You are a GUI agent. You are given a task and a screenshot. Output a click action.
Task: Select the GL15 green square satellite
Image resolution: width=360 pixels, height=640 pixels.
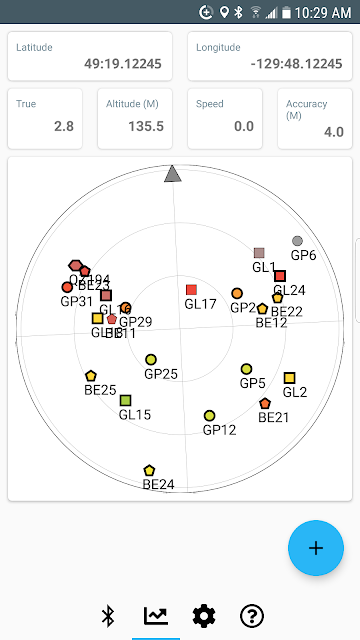126,400
